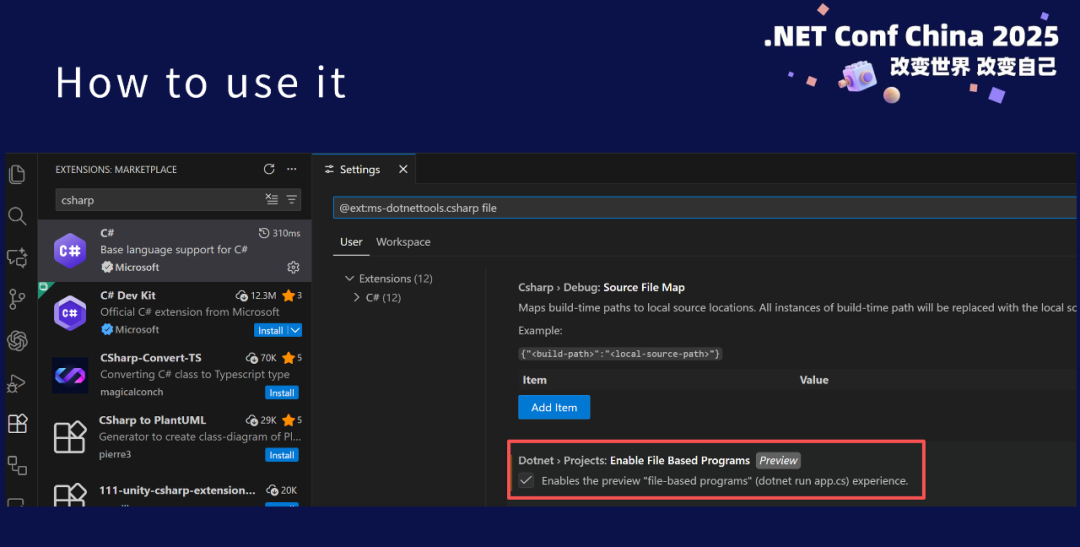Click the Value column header
This screenshot has width=1080, height=547.
tap(814, 380)
